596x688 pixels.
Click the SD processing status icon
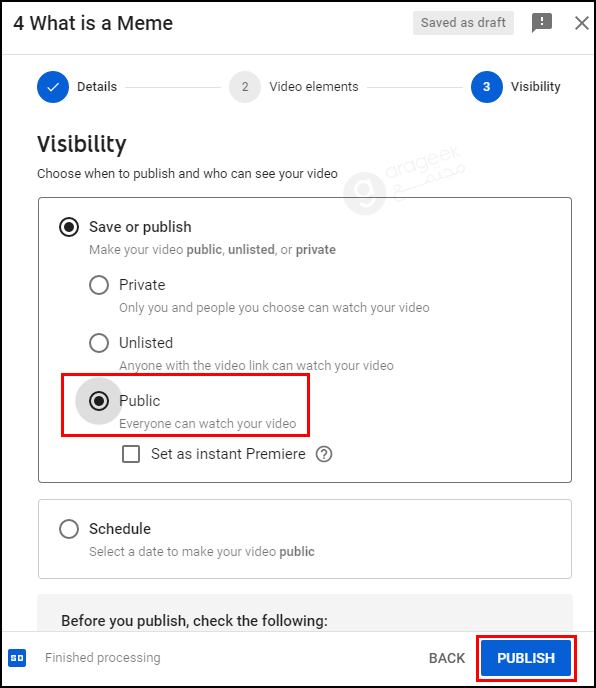(x=17, y=658)
